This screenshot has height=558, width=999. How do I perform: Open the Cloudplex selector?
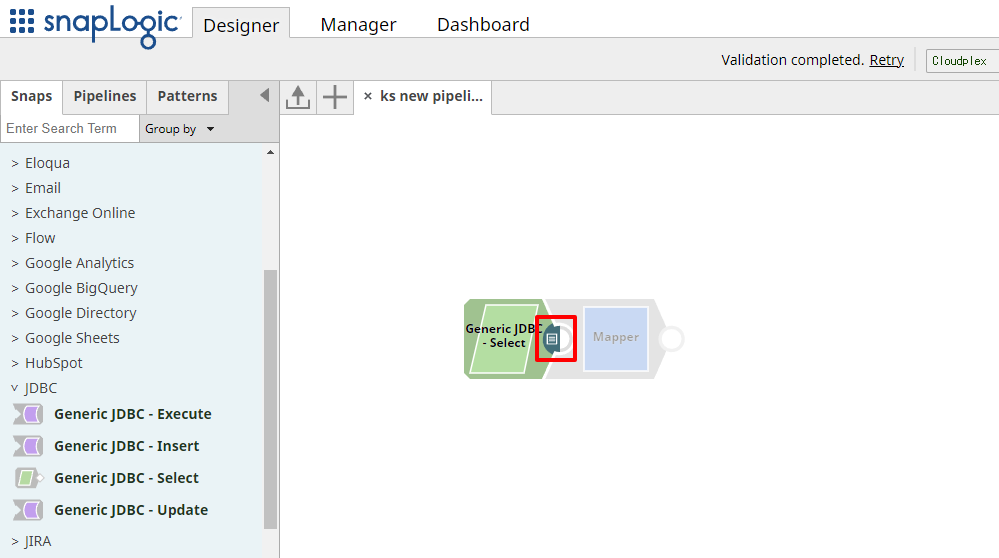[962, 61]
